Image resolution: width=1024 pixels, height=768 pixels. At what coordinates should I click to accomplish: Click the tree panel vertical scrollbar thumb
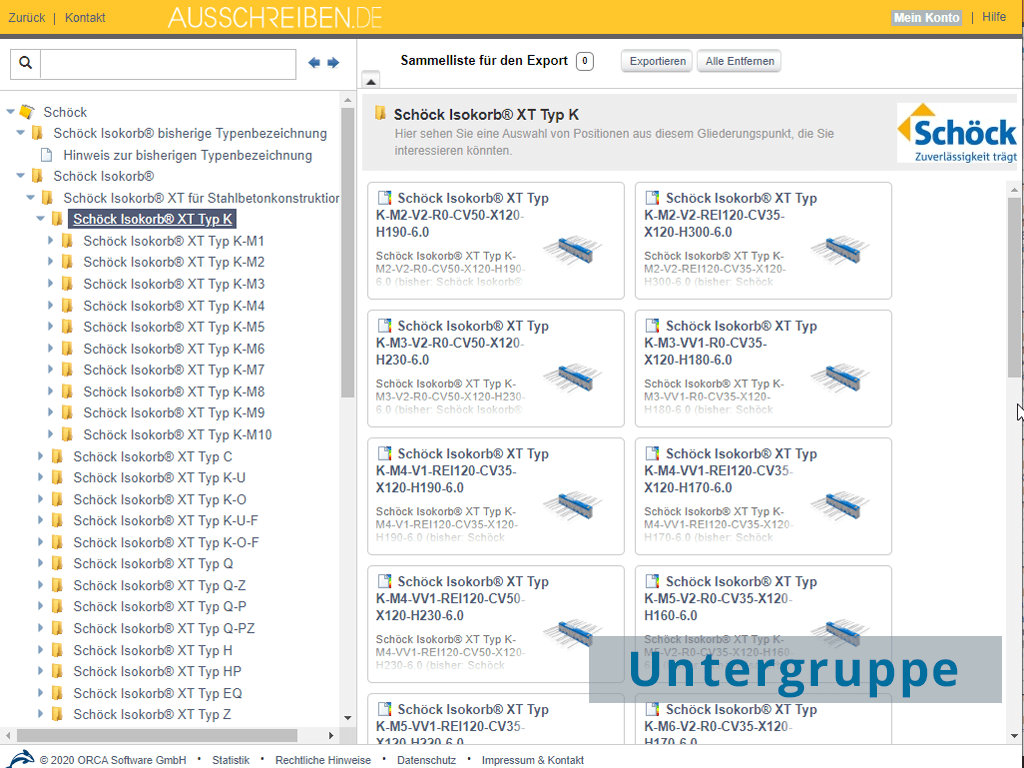[347, 253]
